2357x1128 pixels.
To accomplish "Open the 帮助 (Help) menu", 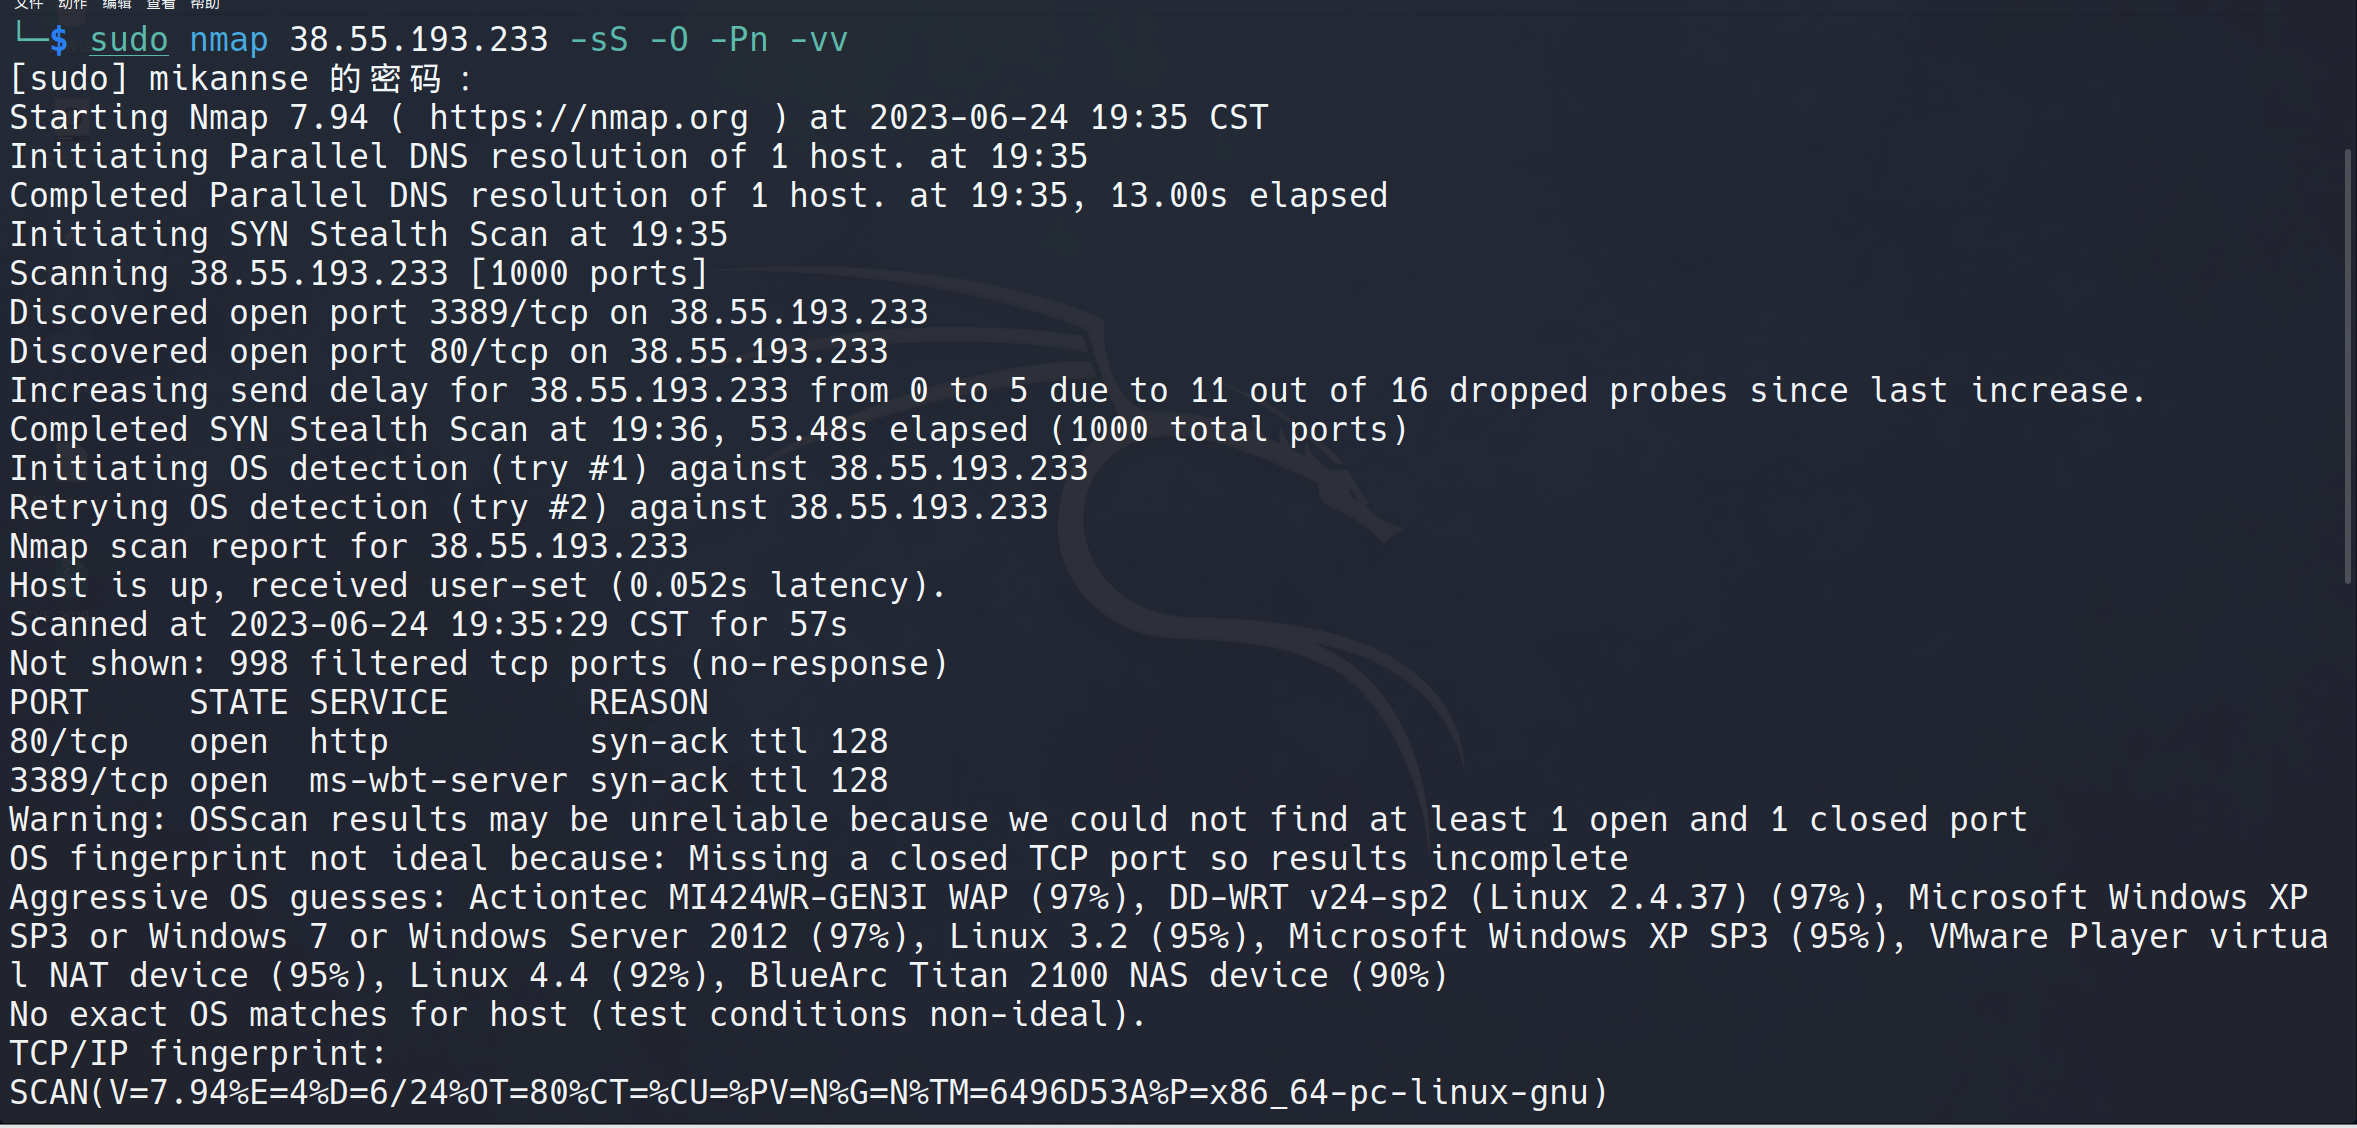I will click(x=205, y=4).
